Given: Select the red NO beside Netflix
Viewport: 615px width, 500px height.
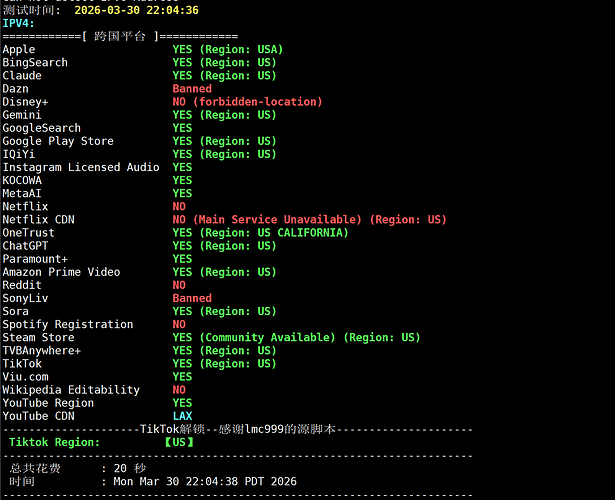Looking at the screenshot, I should click(x=179, y=206).
